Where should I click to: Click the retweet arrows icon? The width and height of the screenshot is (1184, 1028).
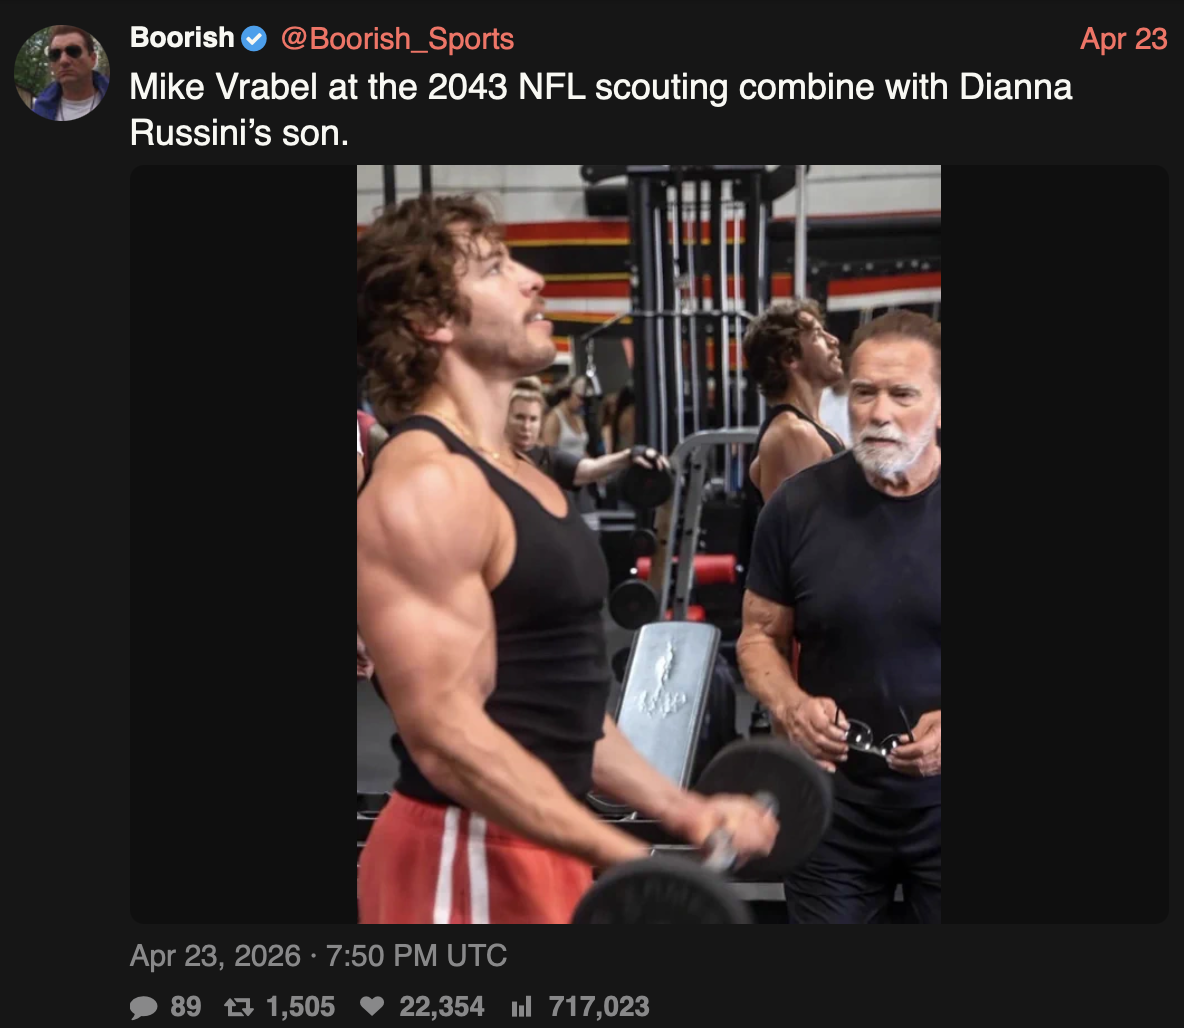coord(239,1007)
